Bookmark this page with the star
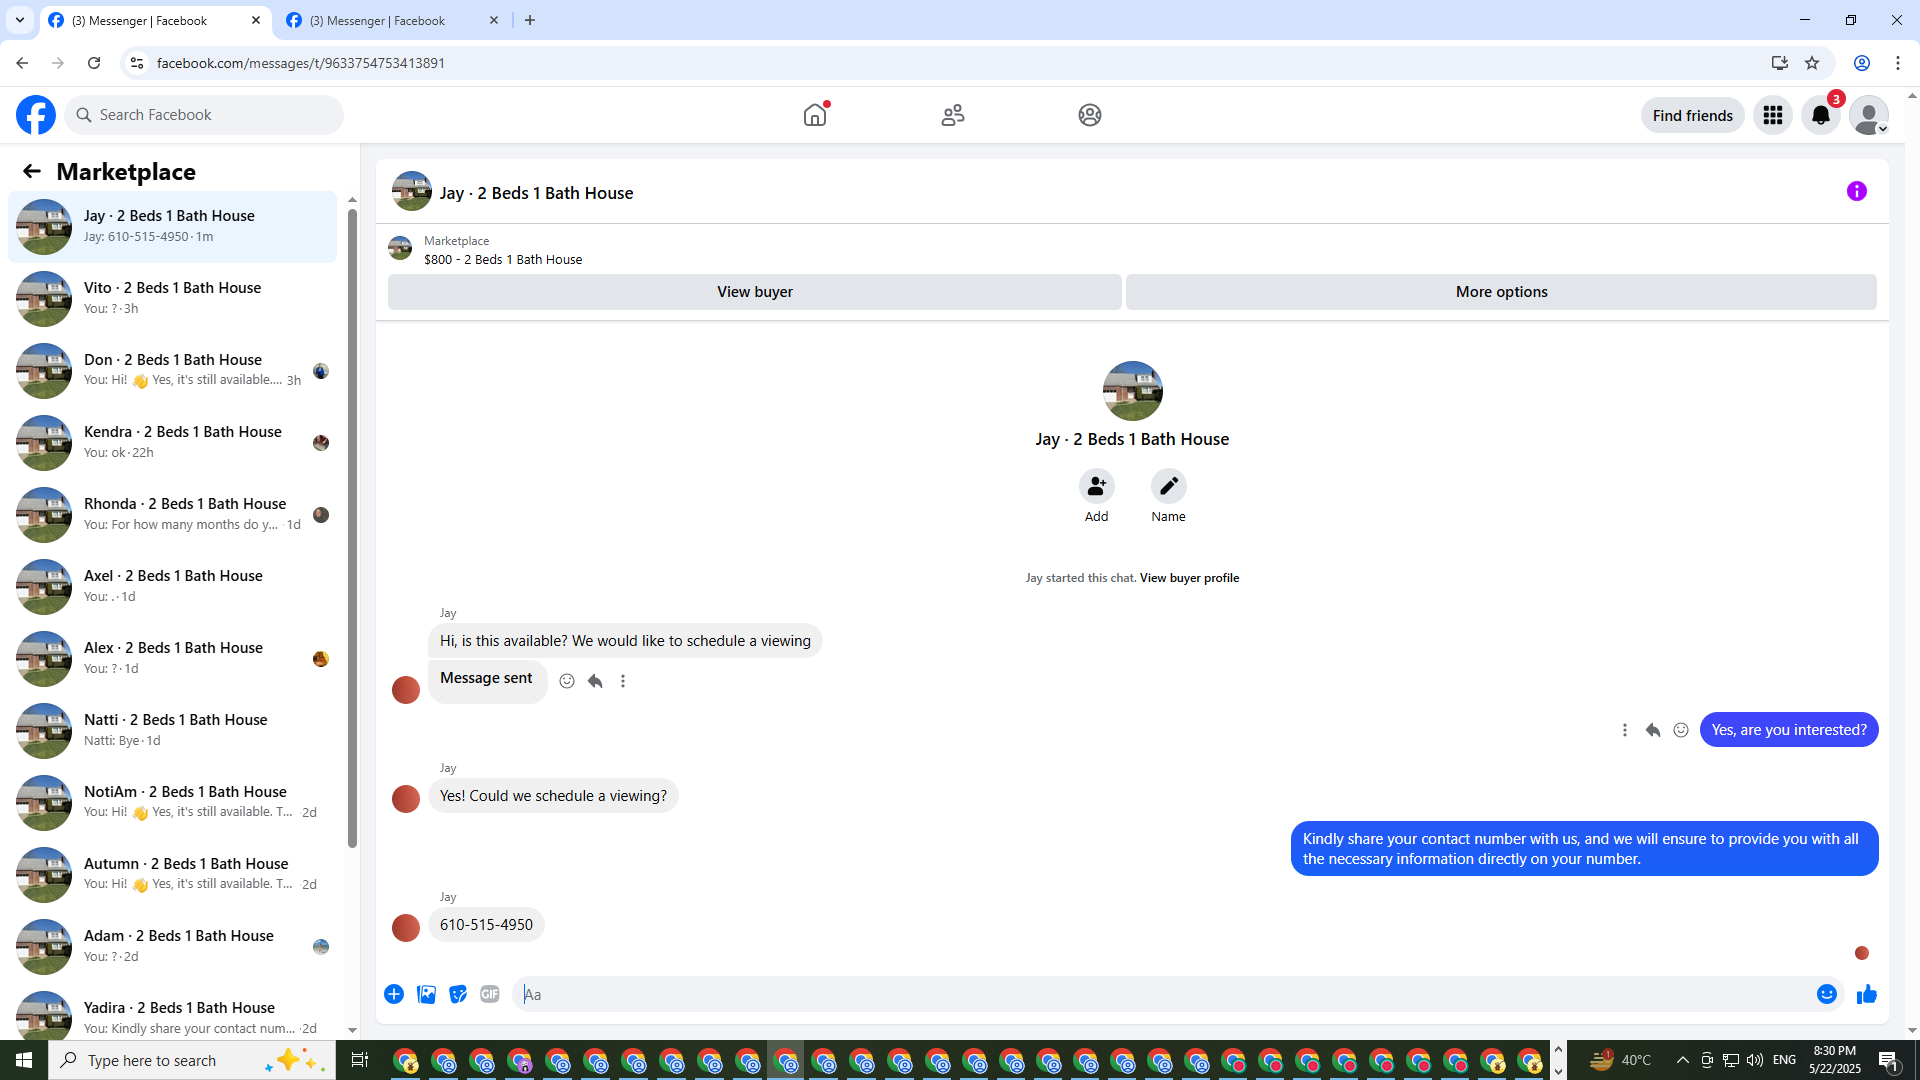This screenshot has width=1920, height=1080. coord(1812,63)
